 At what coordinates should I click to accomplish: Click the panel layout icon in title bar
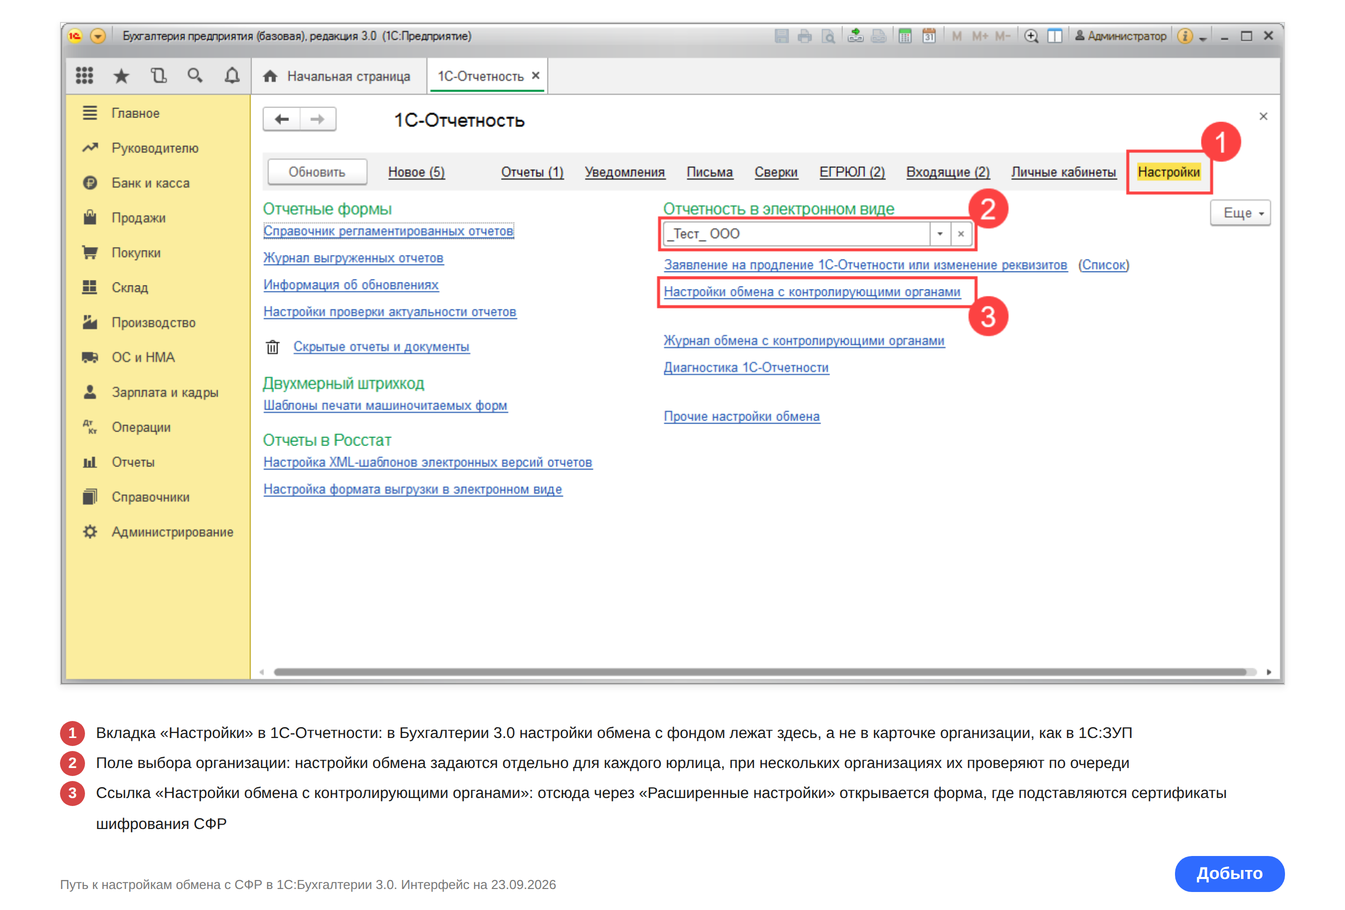[x=1055, y=36]
